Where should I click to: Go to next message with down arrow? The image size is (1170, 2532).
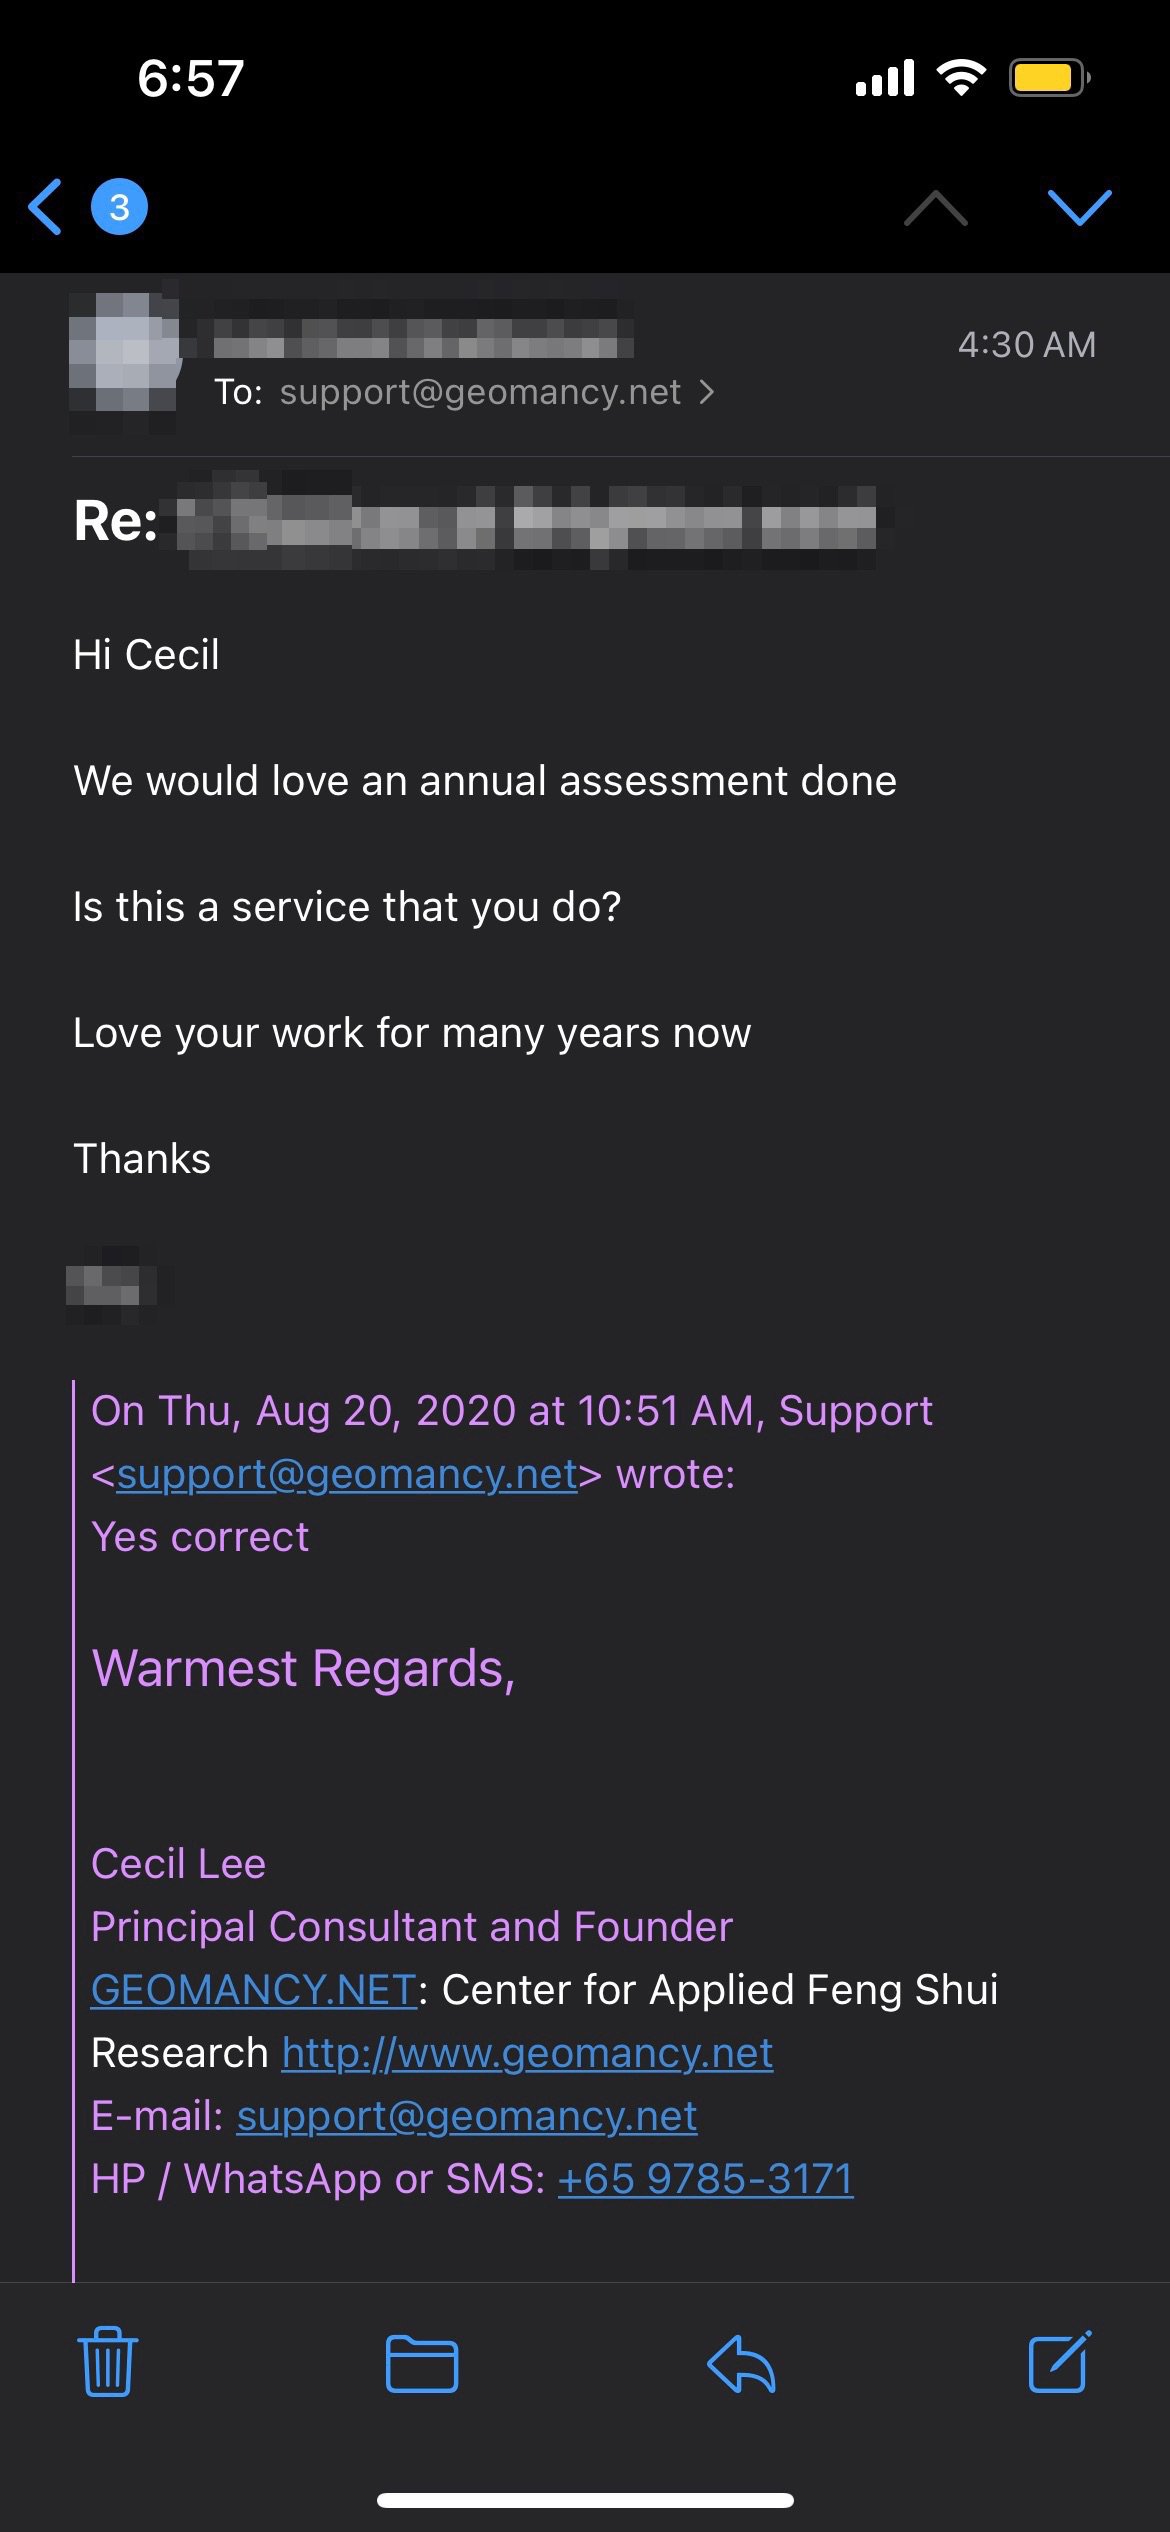(x=1079, y=207)
